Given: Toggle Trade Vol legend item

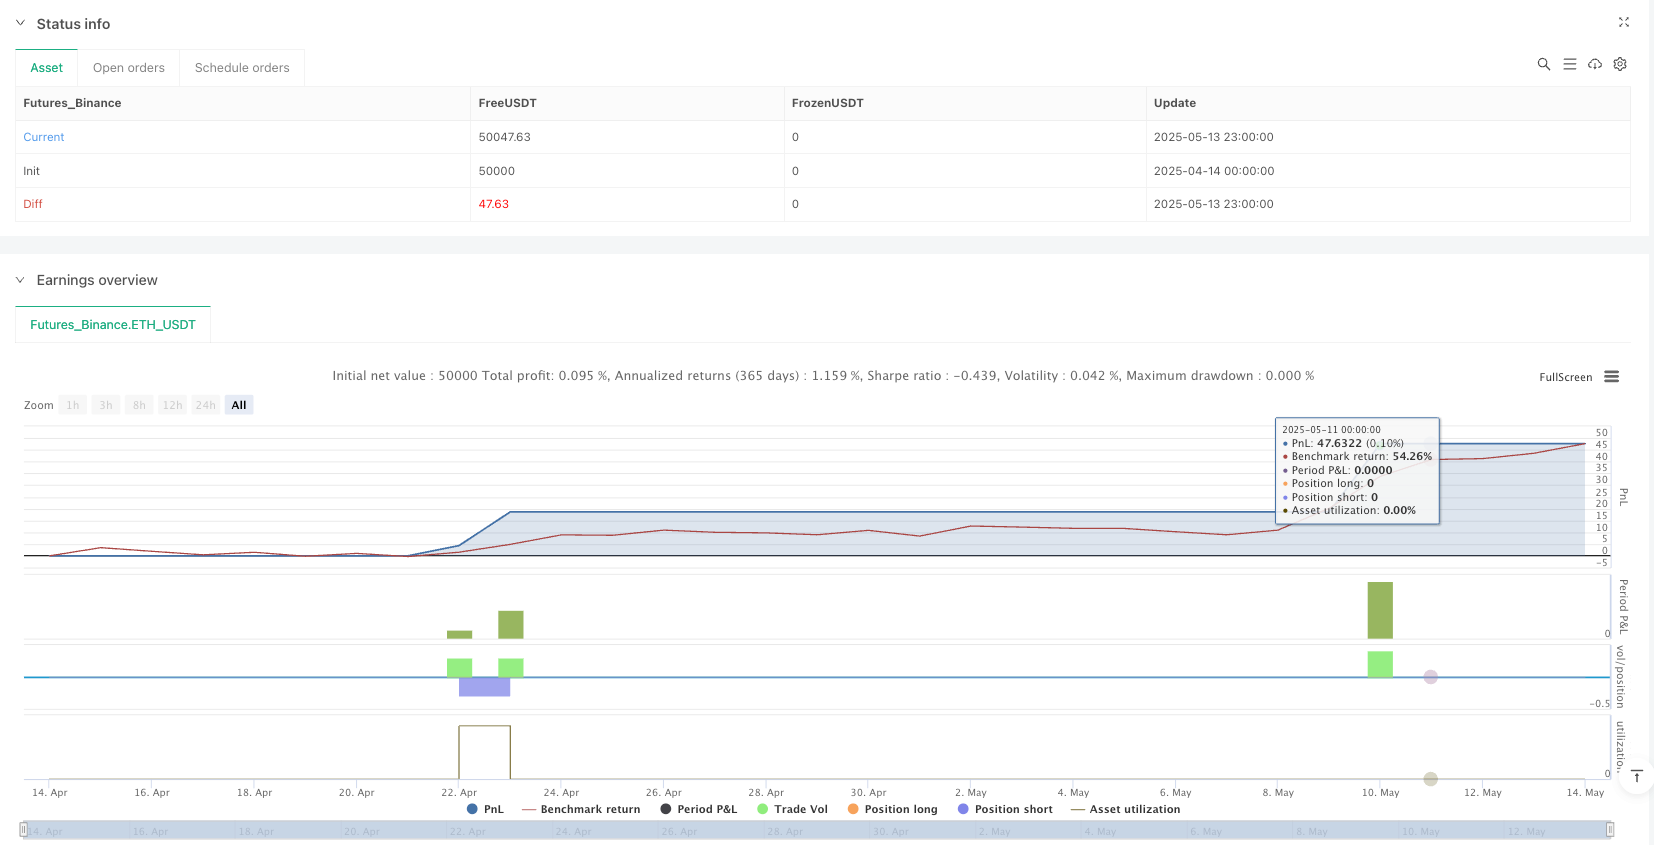Looking at the screenshot, I should [x=792, y=809].
